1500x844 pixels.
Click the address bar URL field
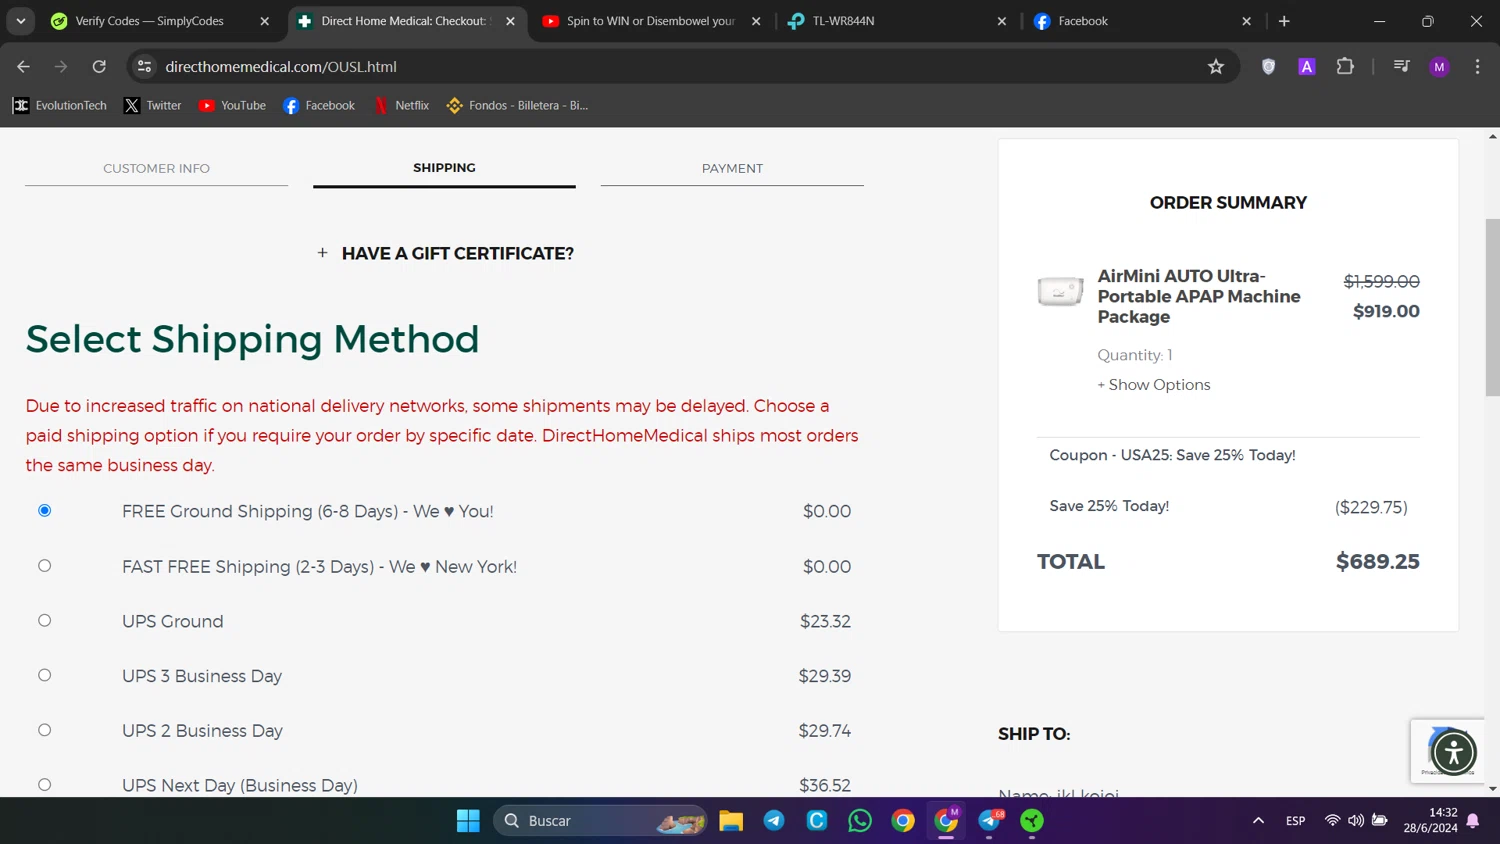[x=680, y=66]
